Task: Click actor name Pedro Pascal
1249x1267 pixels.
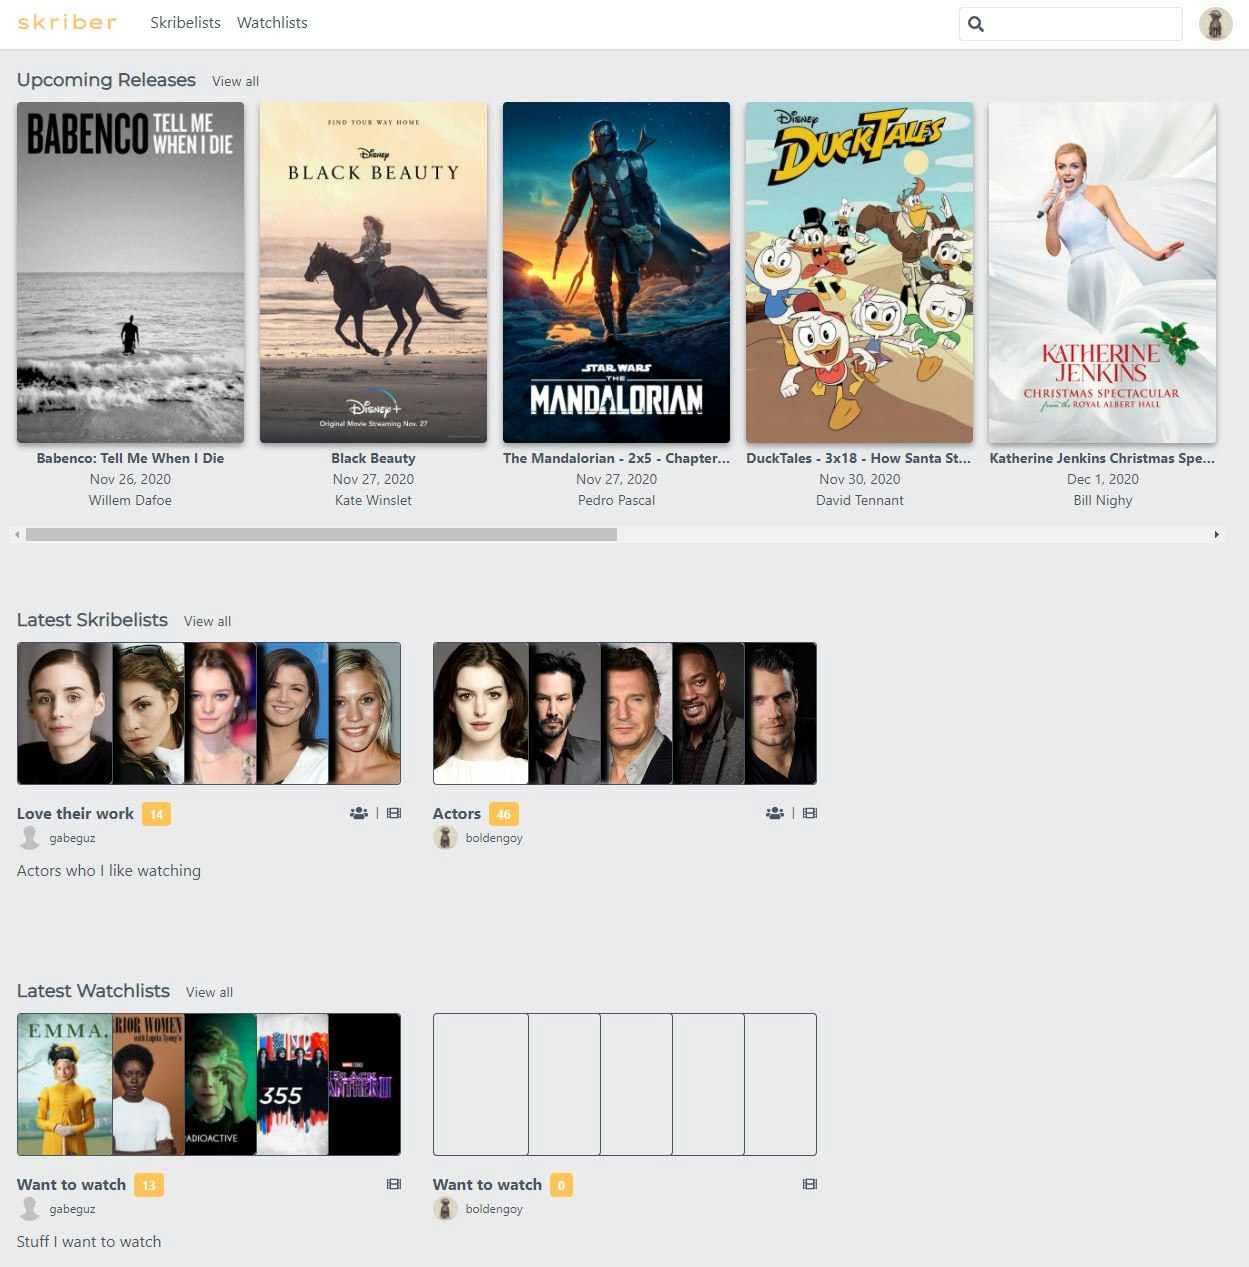Action: (x=616, y=500)
